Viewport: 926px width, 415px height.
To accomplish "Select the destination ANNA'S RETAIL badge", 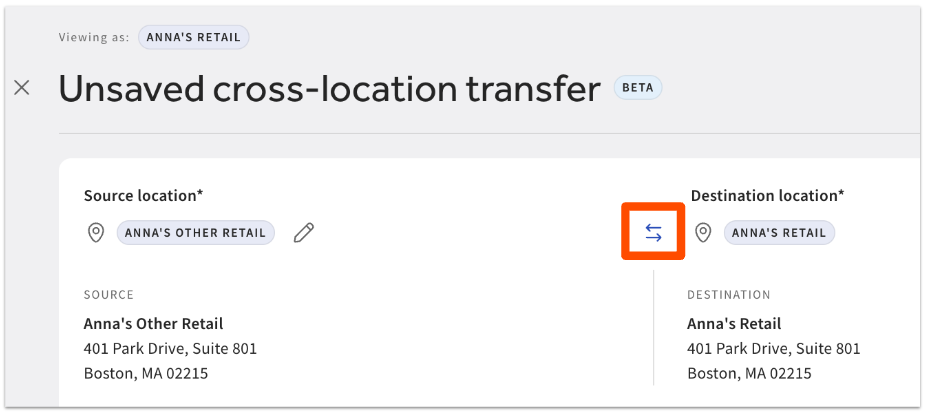I will (779, 233).
